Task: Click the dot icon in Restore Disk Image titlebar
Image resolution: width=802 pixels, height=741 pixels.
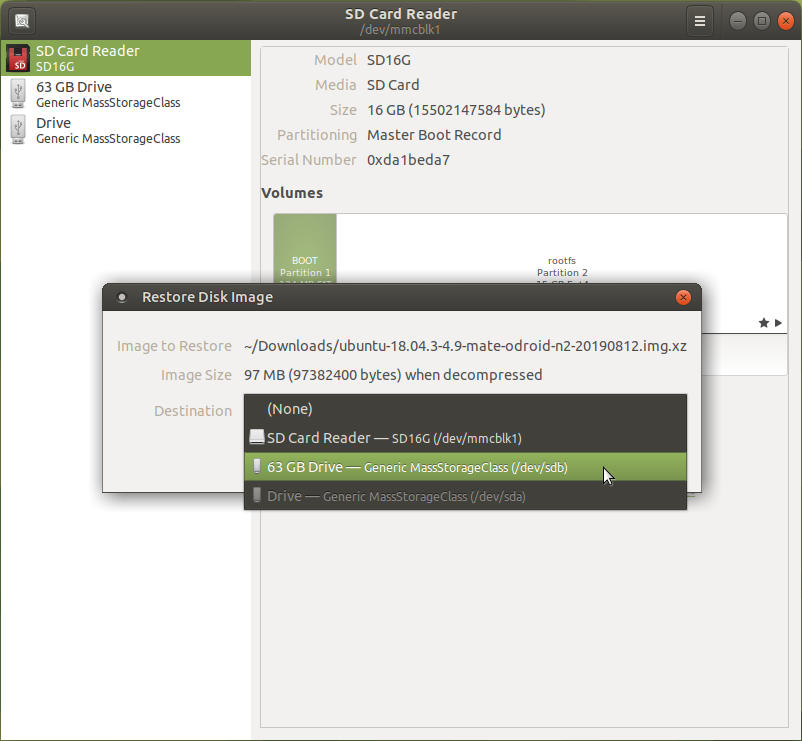Action: pyautogui.click(x=122, y=297)
